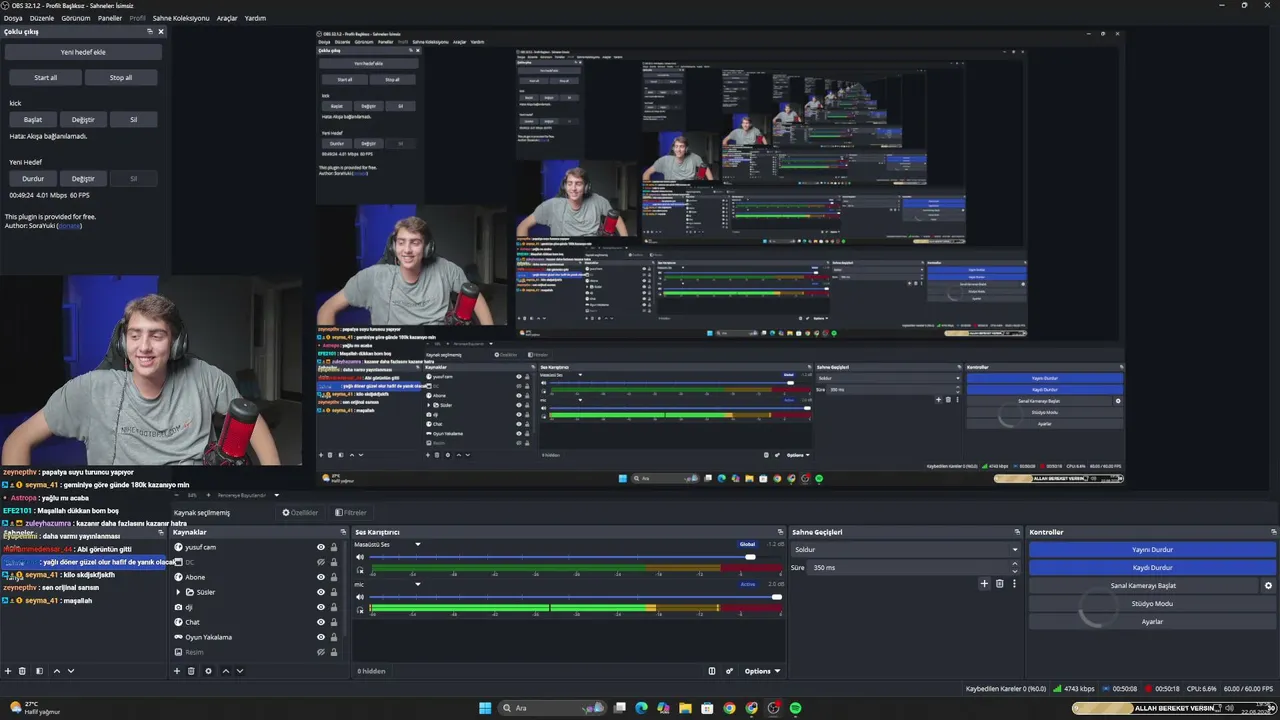Move scene up in Sahneler panel

(57, 671)
